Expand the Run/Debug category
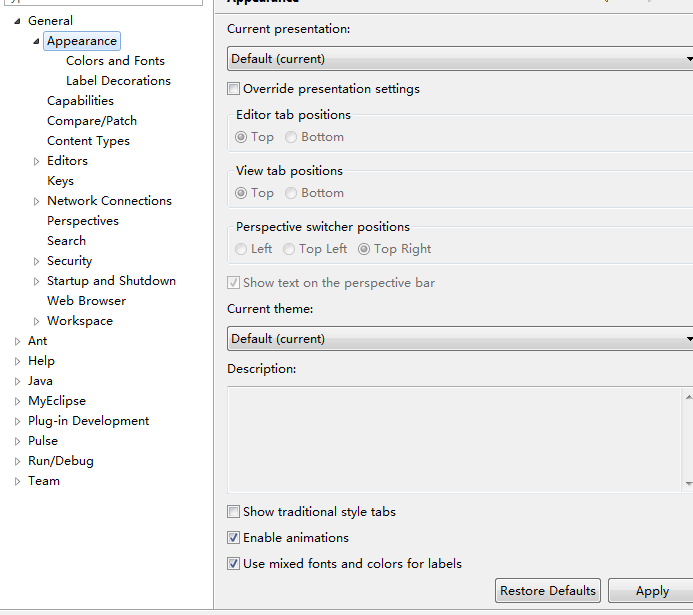 click(x=18, y=461)
